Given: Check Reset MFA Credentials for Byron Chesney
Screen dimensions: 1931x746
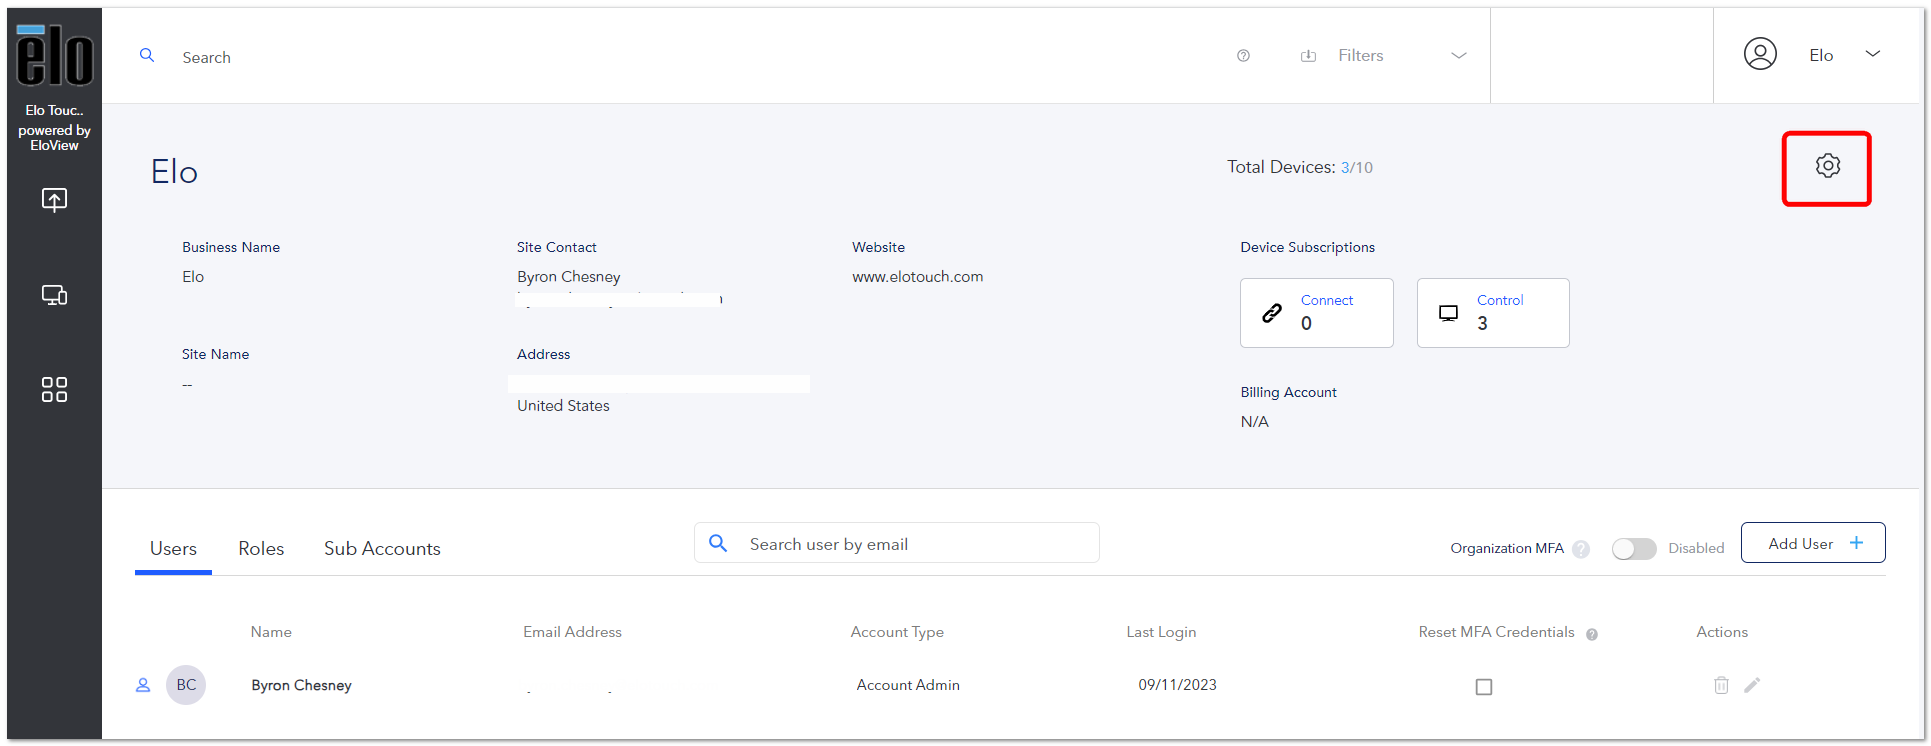Looking at the screenshot, I should pyautogui.click(x=1484, y=687).
